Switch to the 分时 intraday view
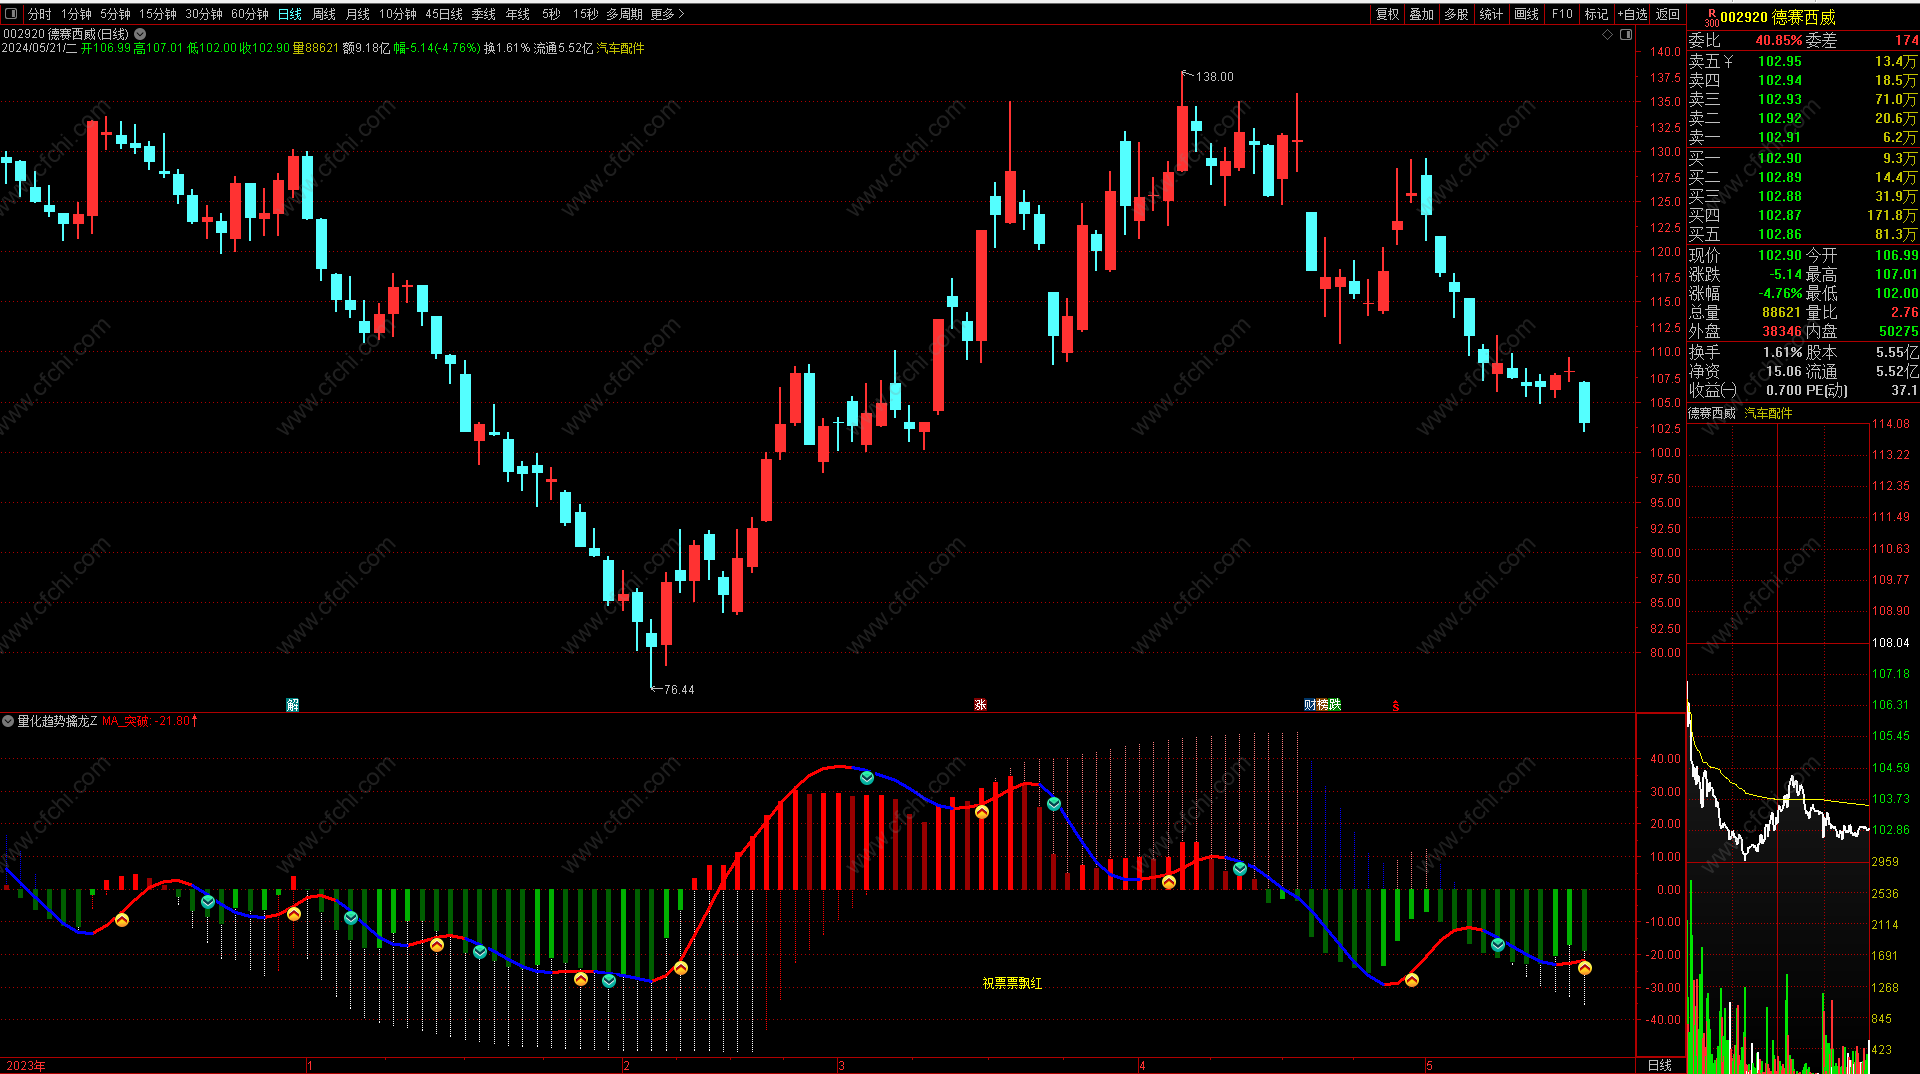 (x=40, y=14)
